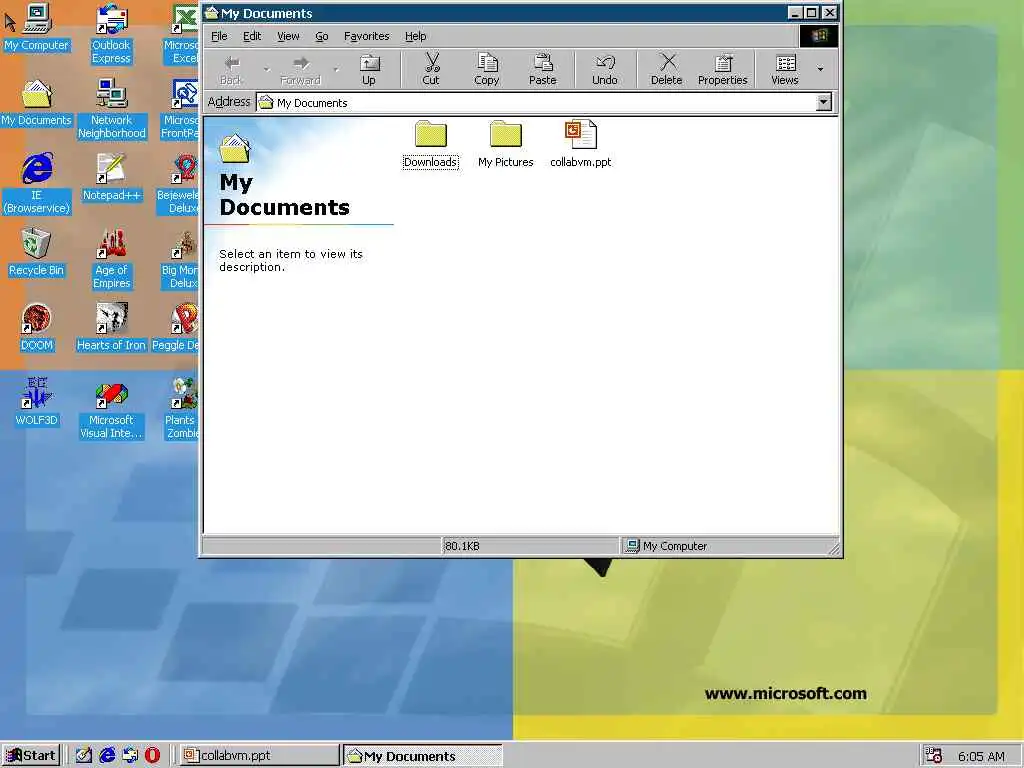Delete the selected item via toolbar

coord(666,69)
